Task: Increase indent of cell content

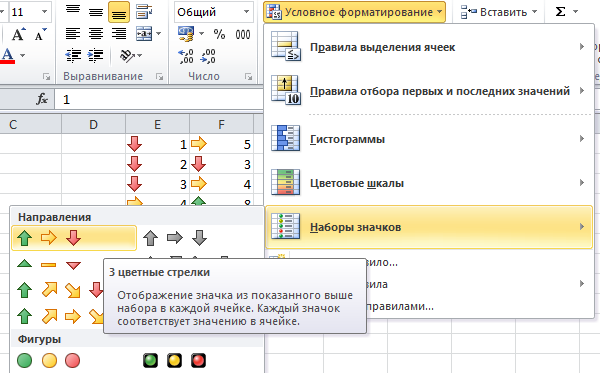Action: pyautogui.click(x=96, y=56)
